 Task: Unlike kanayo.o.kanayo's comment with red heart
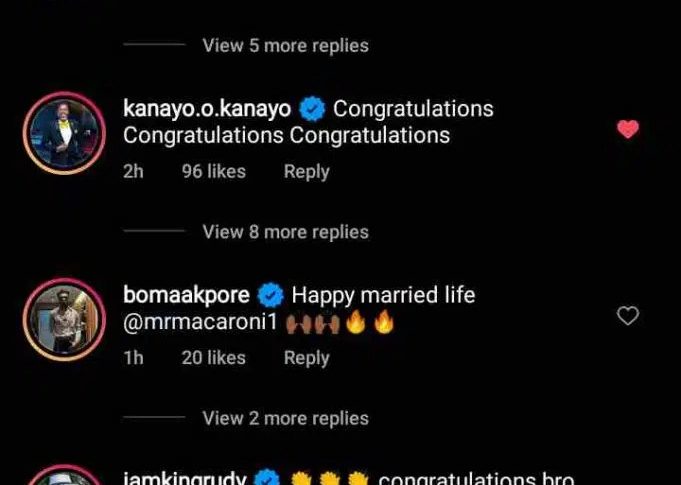pos(628,129)
